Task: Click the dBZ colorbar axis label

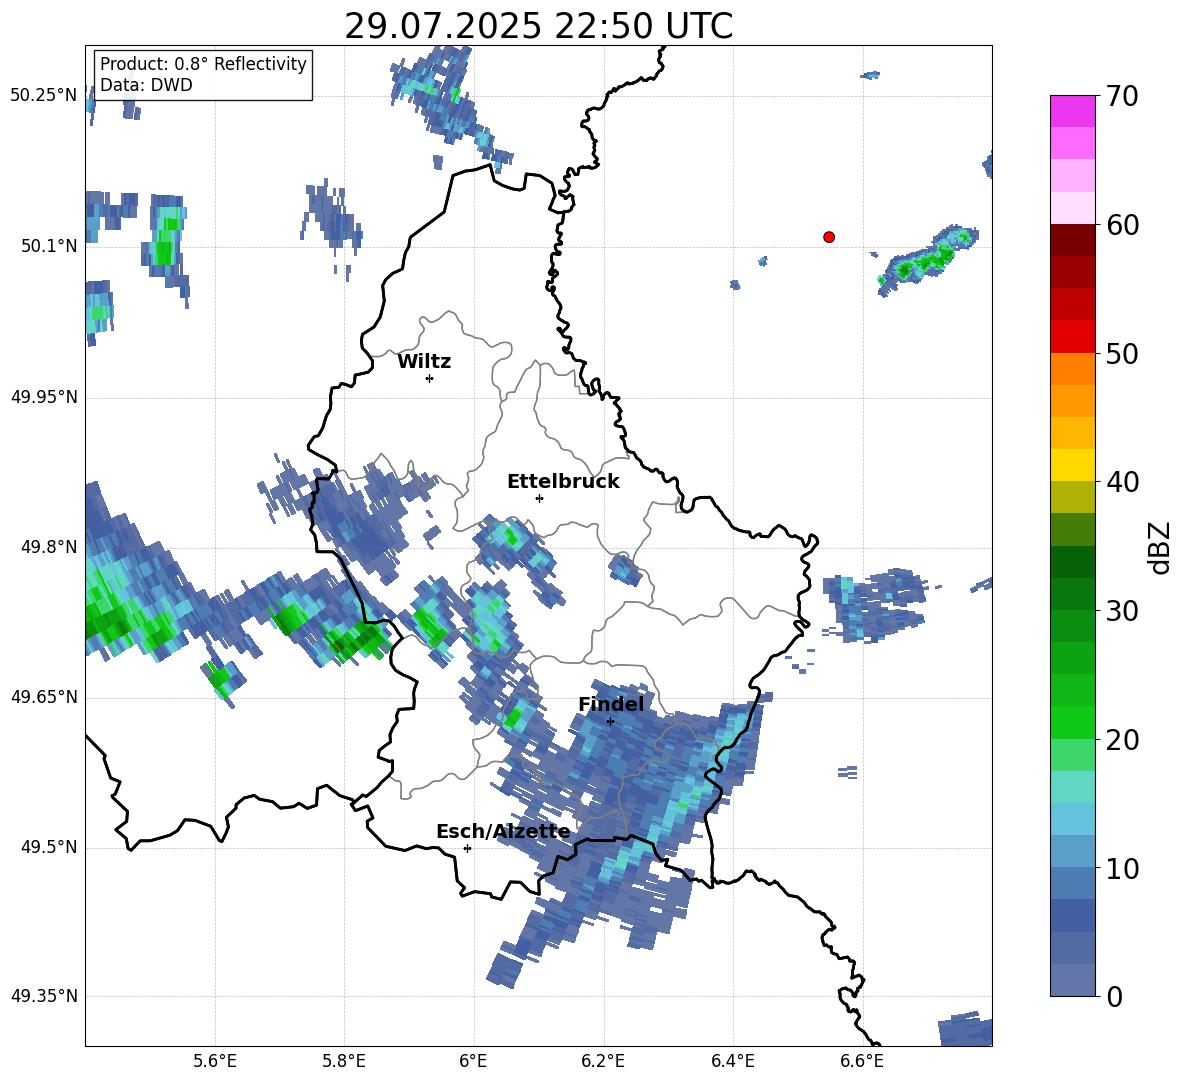Action: point(1159,547)
